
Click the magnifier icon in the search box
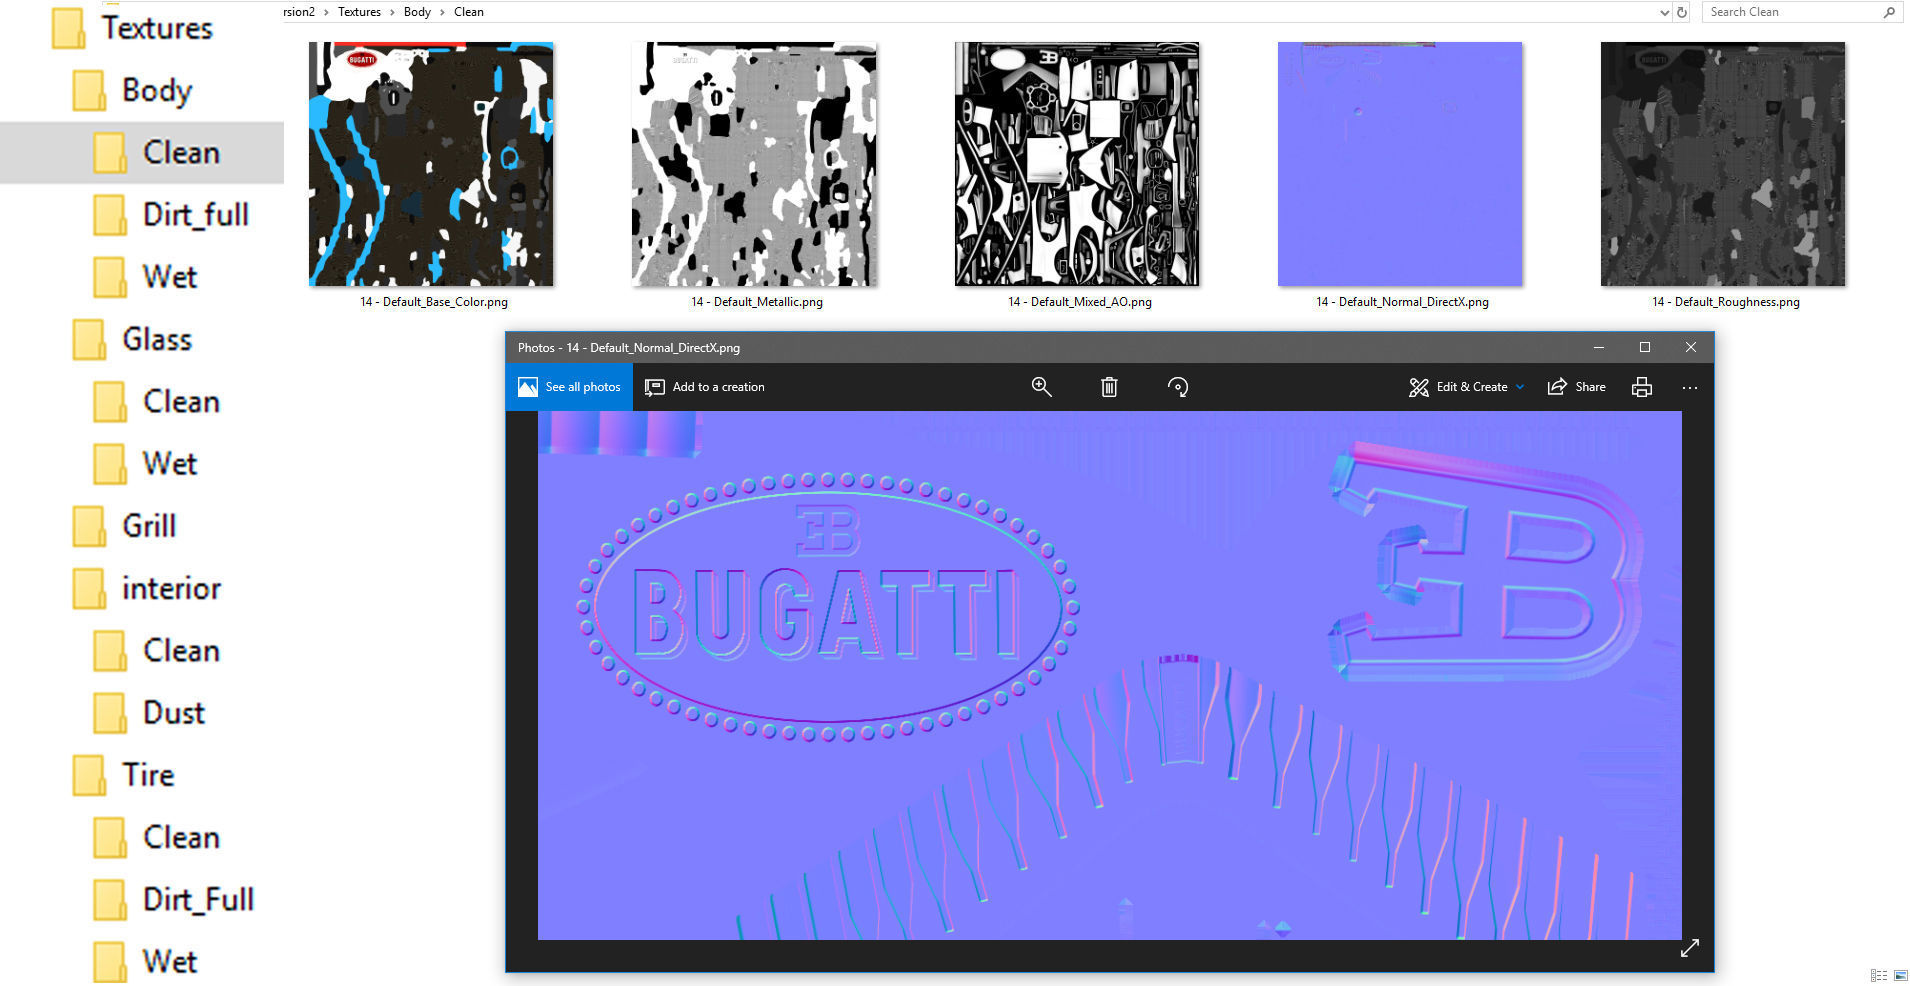tap(1889, 12)
